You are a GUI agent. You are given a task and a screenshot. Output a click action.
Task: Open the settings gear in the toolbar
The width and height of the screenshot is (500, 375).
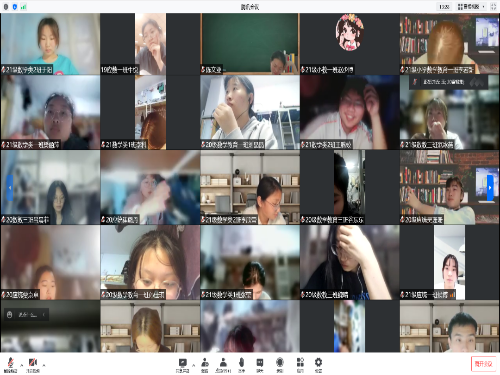(318, 365)
